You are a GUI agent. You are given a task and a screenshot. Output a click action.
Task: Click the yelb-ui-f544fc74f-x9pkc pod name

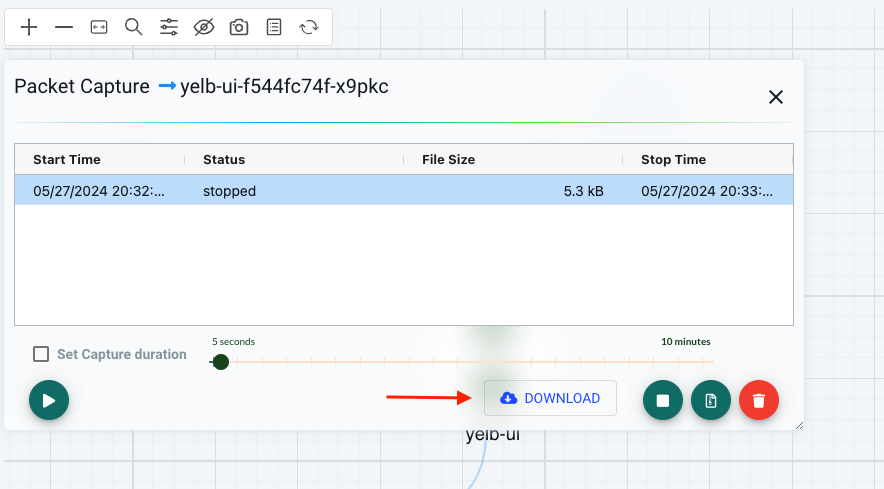(284, 86)
